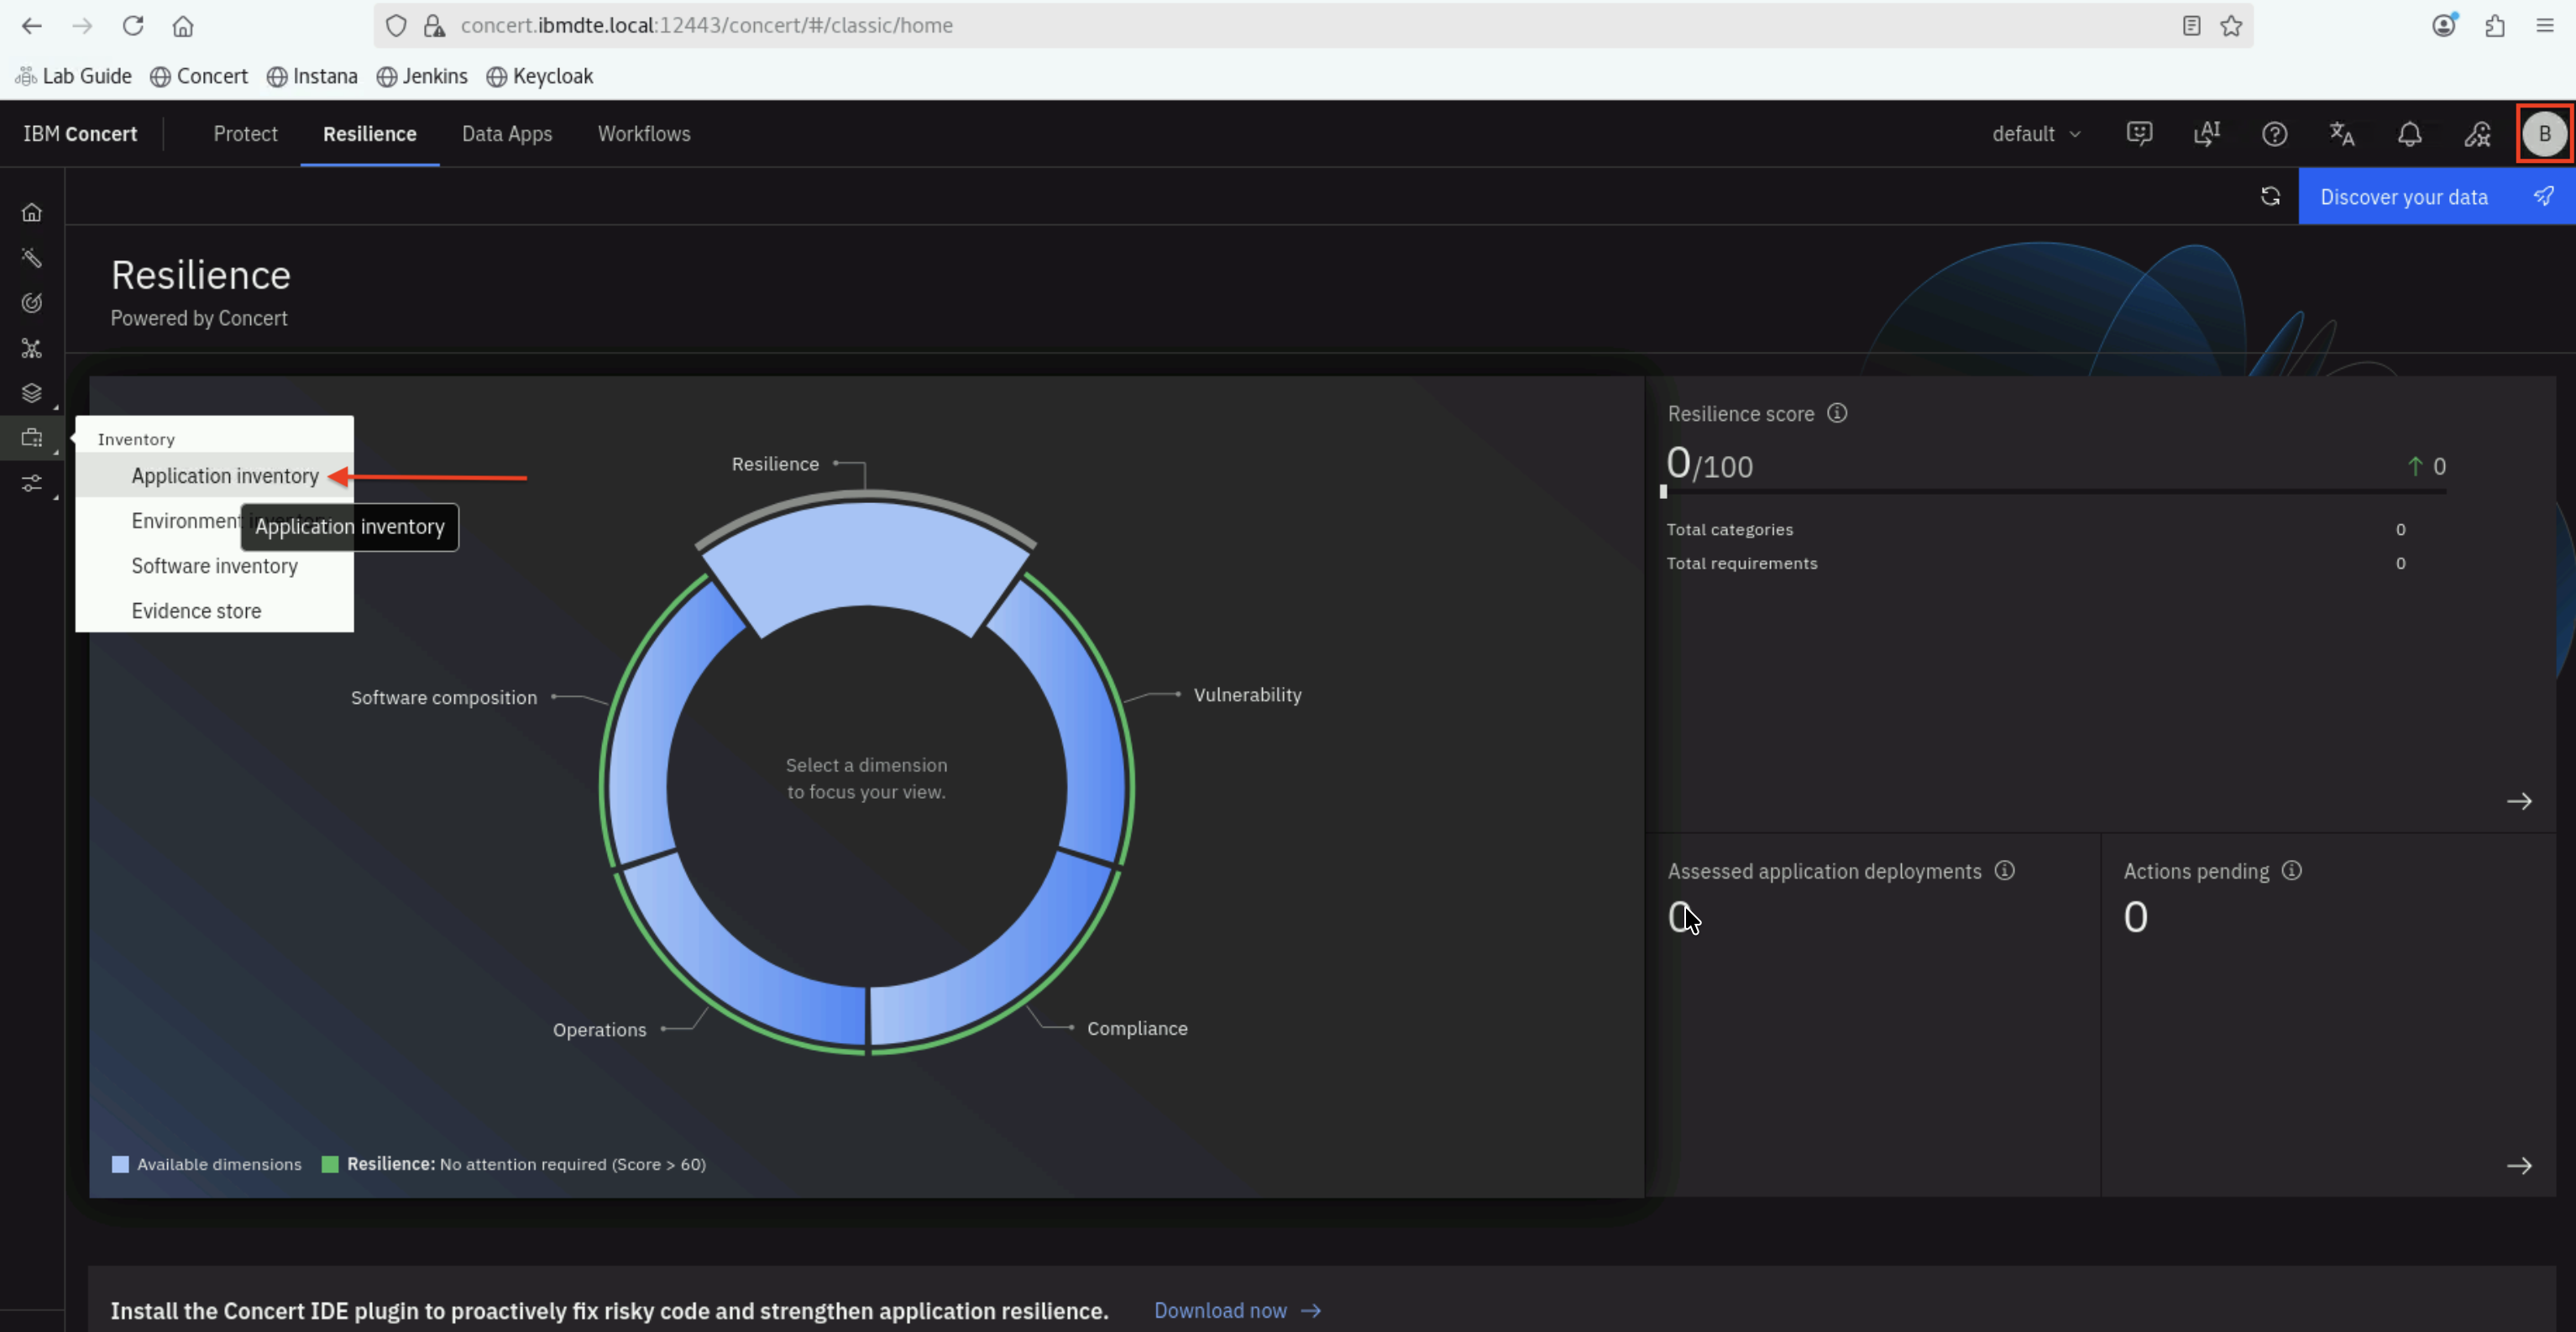The width and height of the screenshot is (2576, 1332).
Task: Select the Resilience label above the chart
Action: [x=775, y=464]
